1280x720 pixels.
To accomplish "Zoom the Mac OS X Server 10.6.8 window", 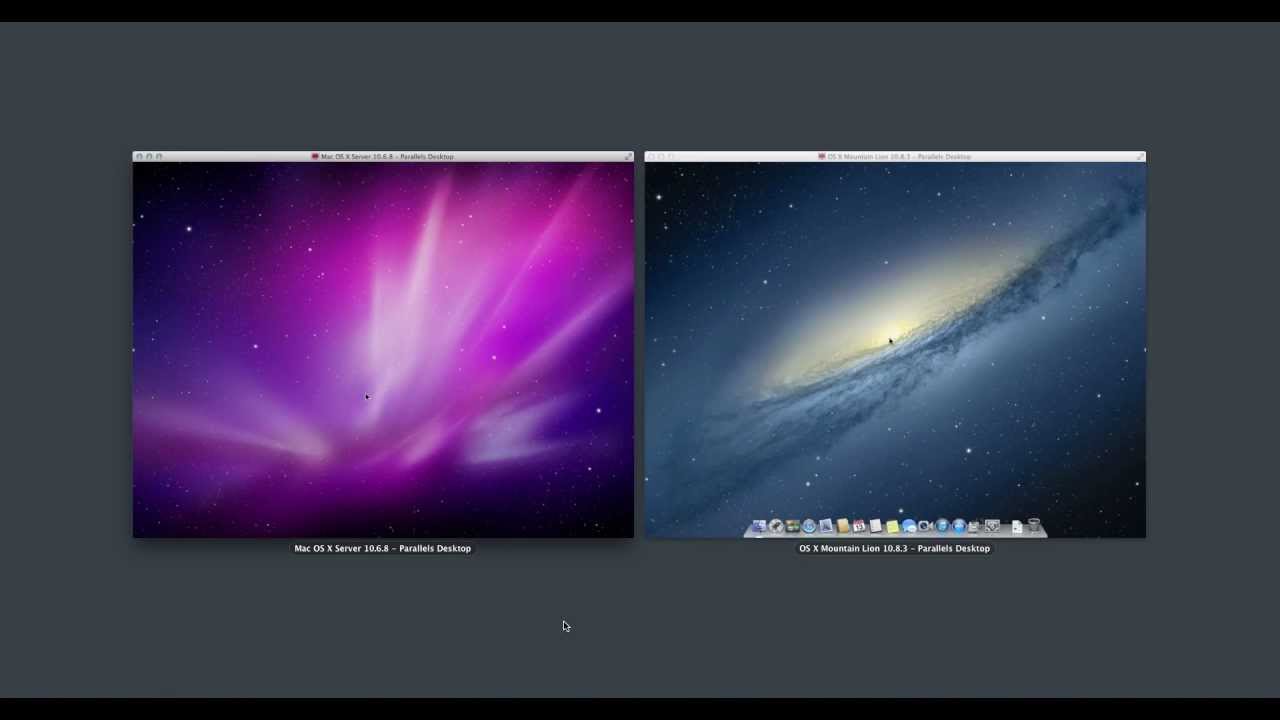I will point(159,156).
